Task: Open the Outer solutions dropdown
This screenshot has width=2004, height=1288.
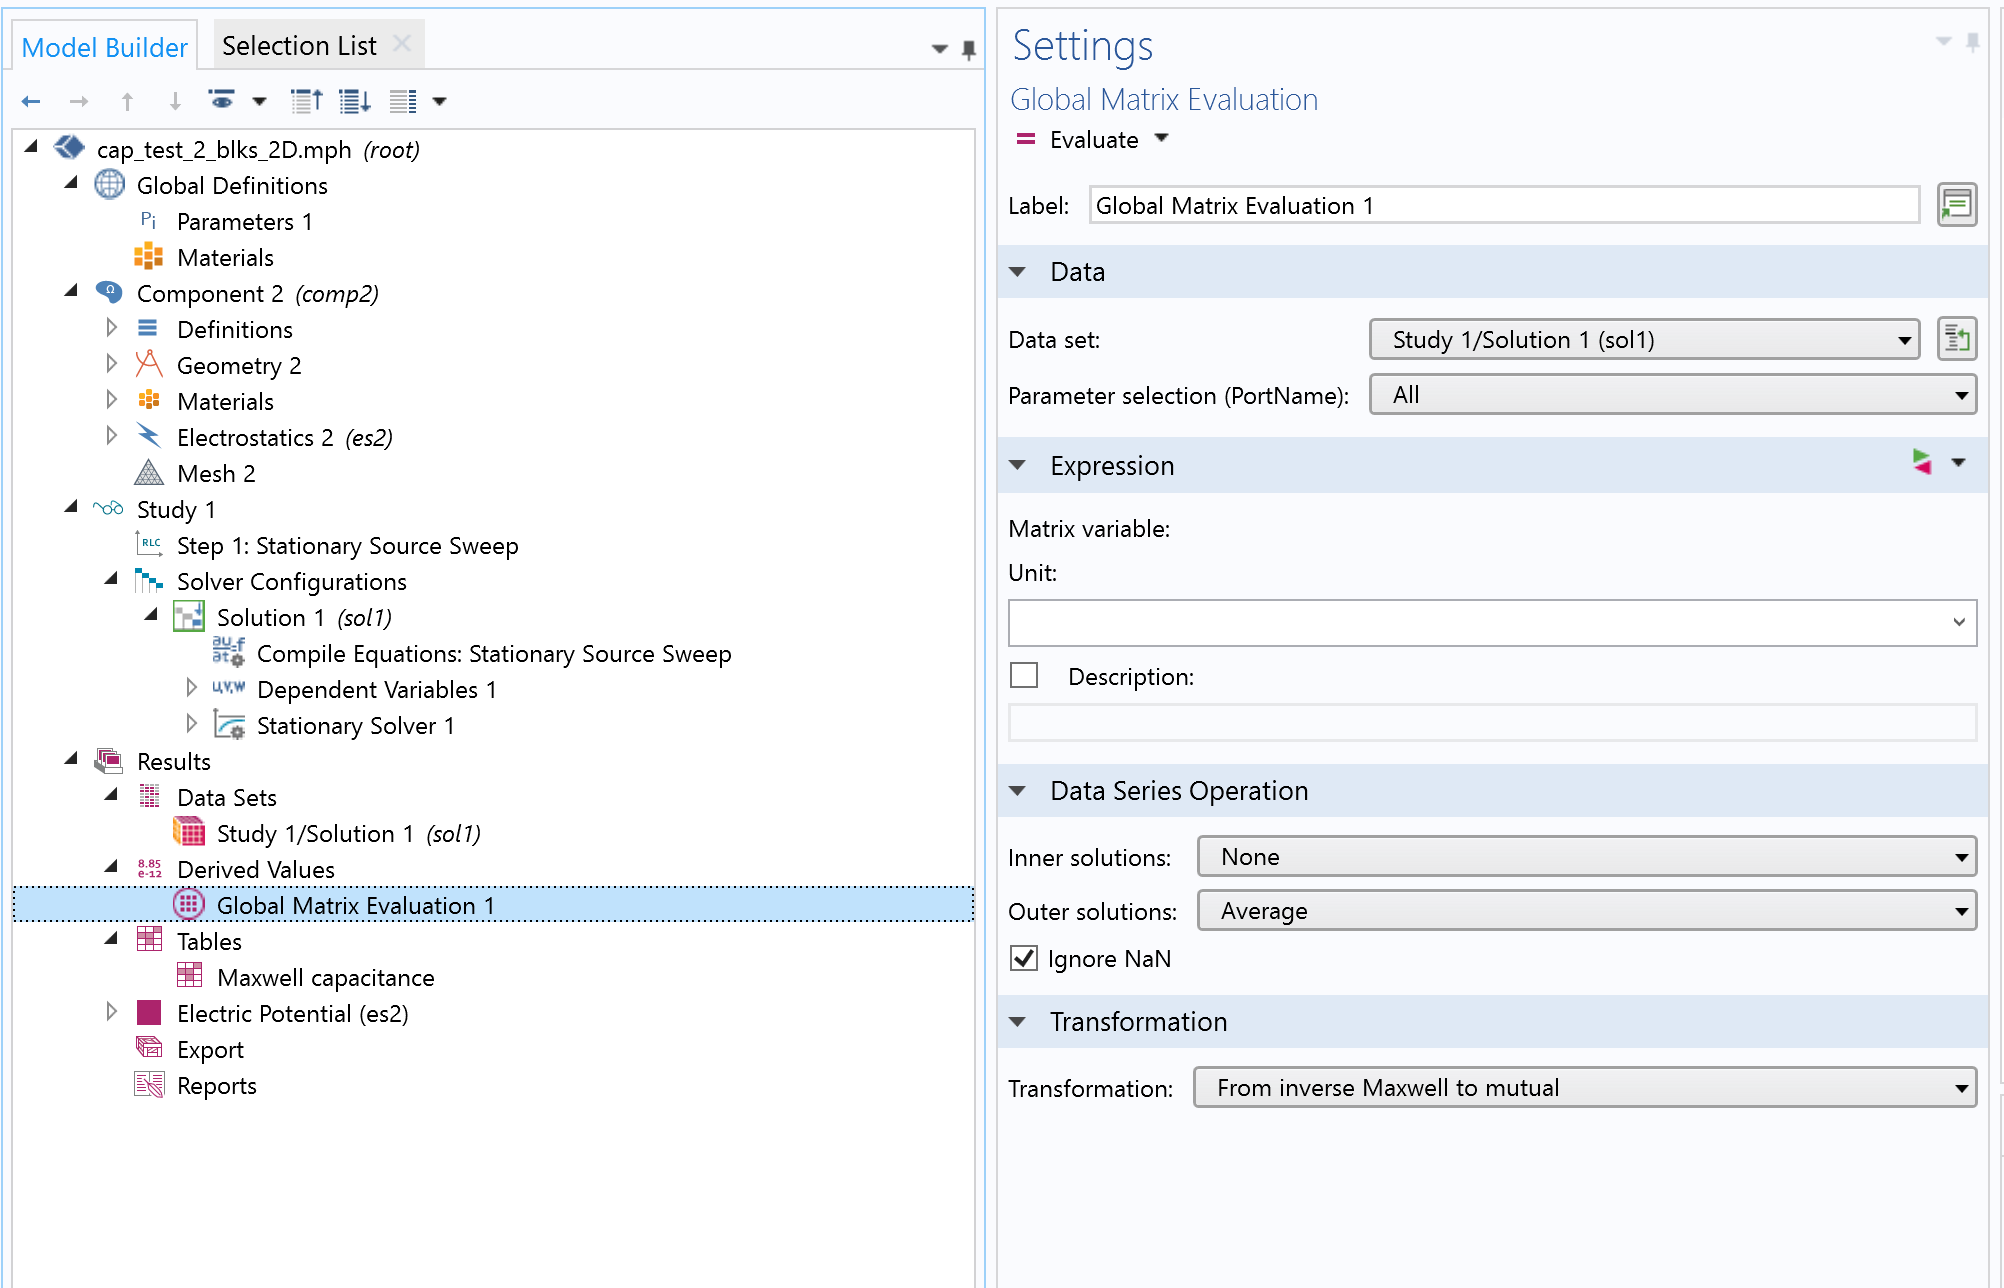Action: 1586,911
